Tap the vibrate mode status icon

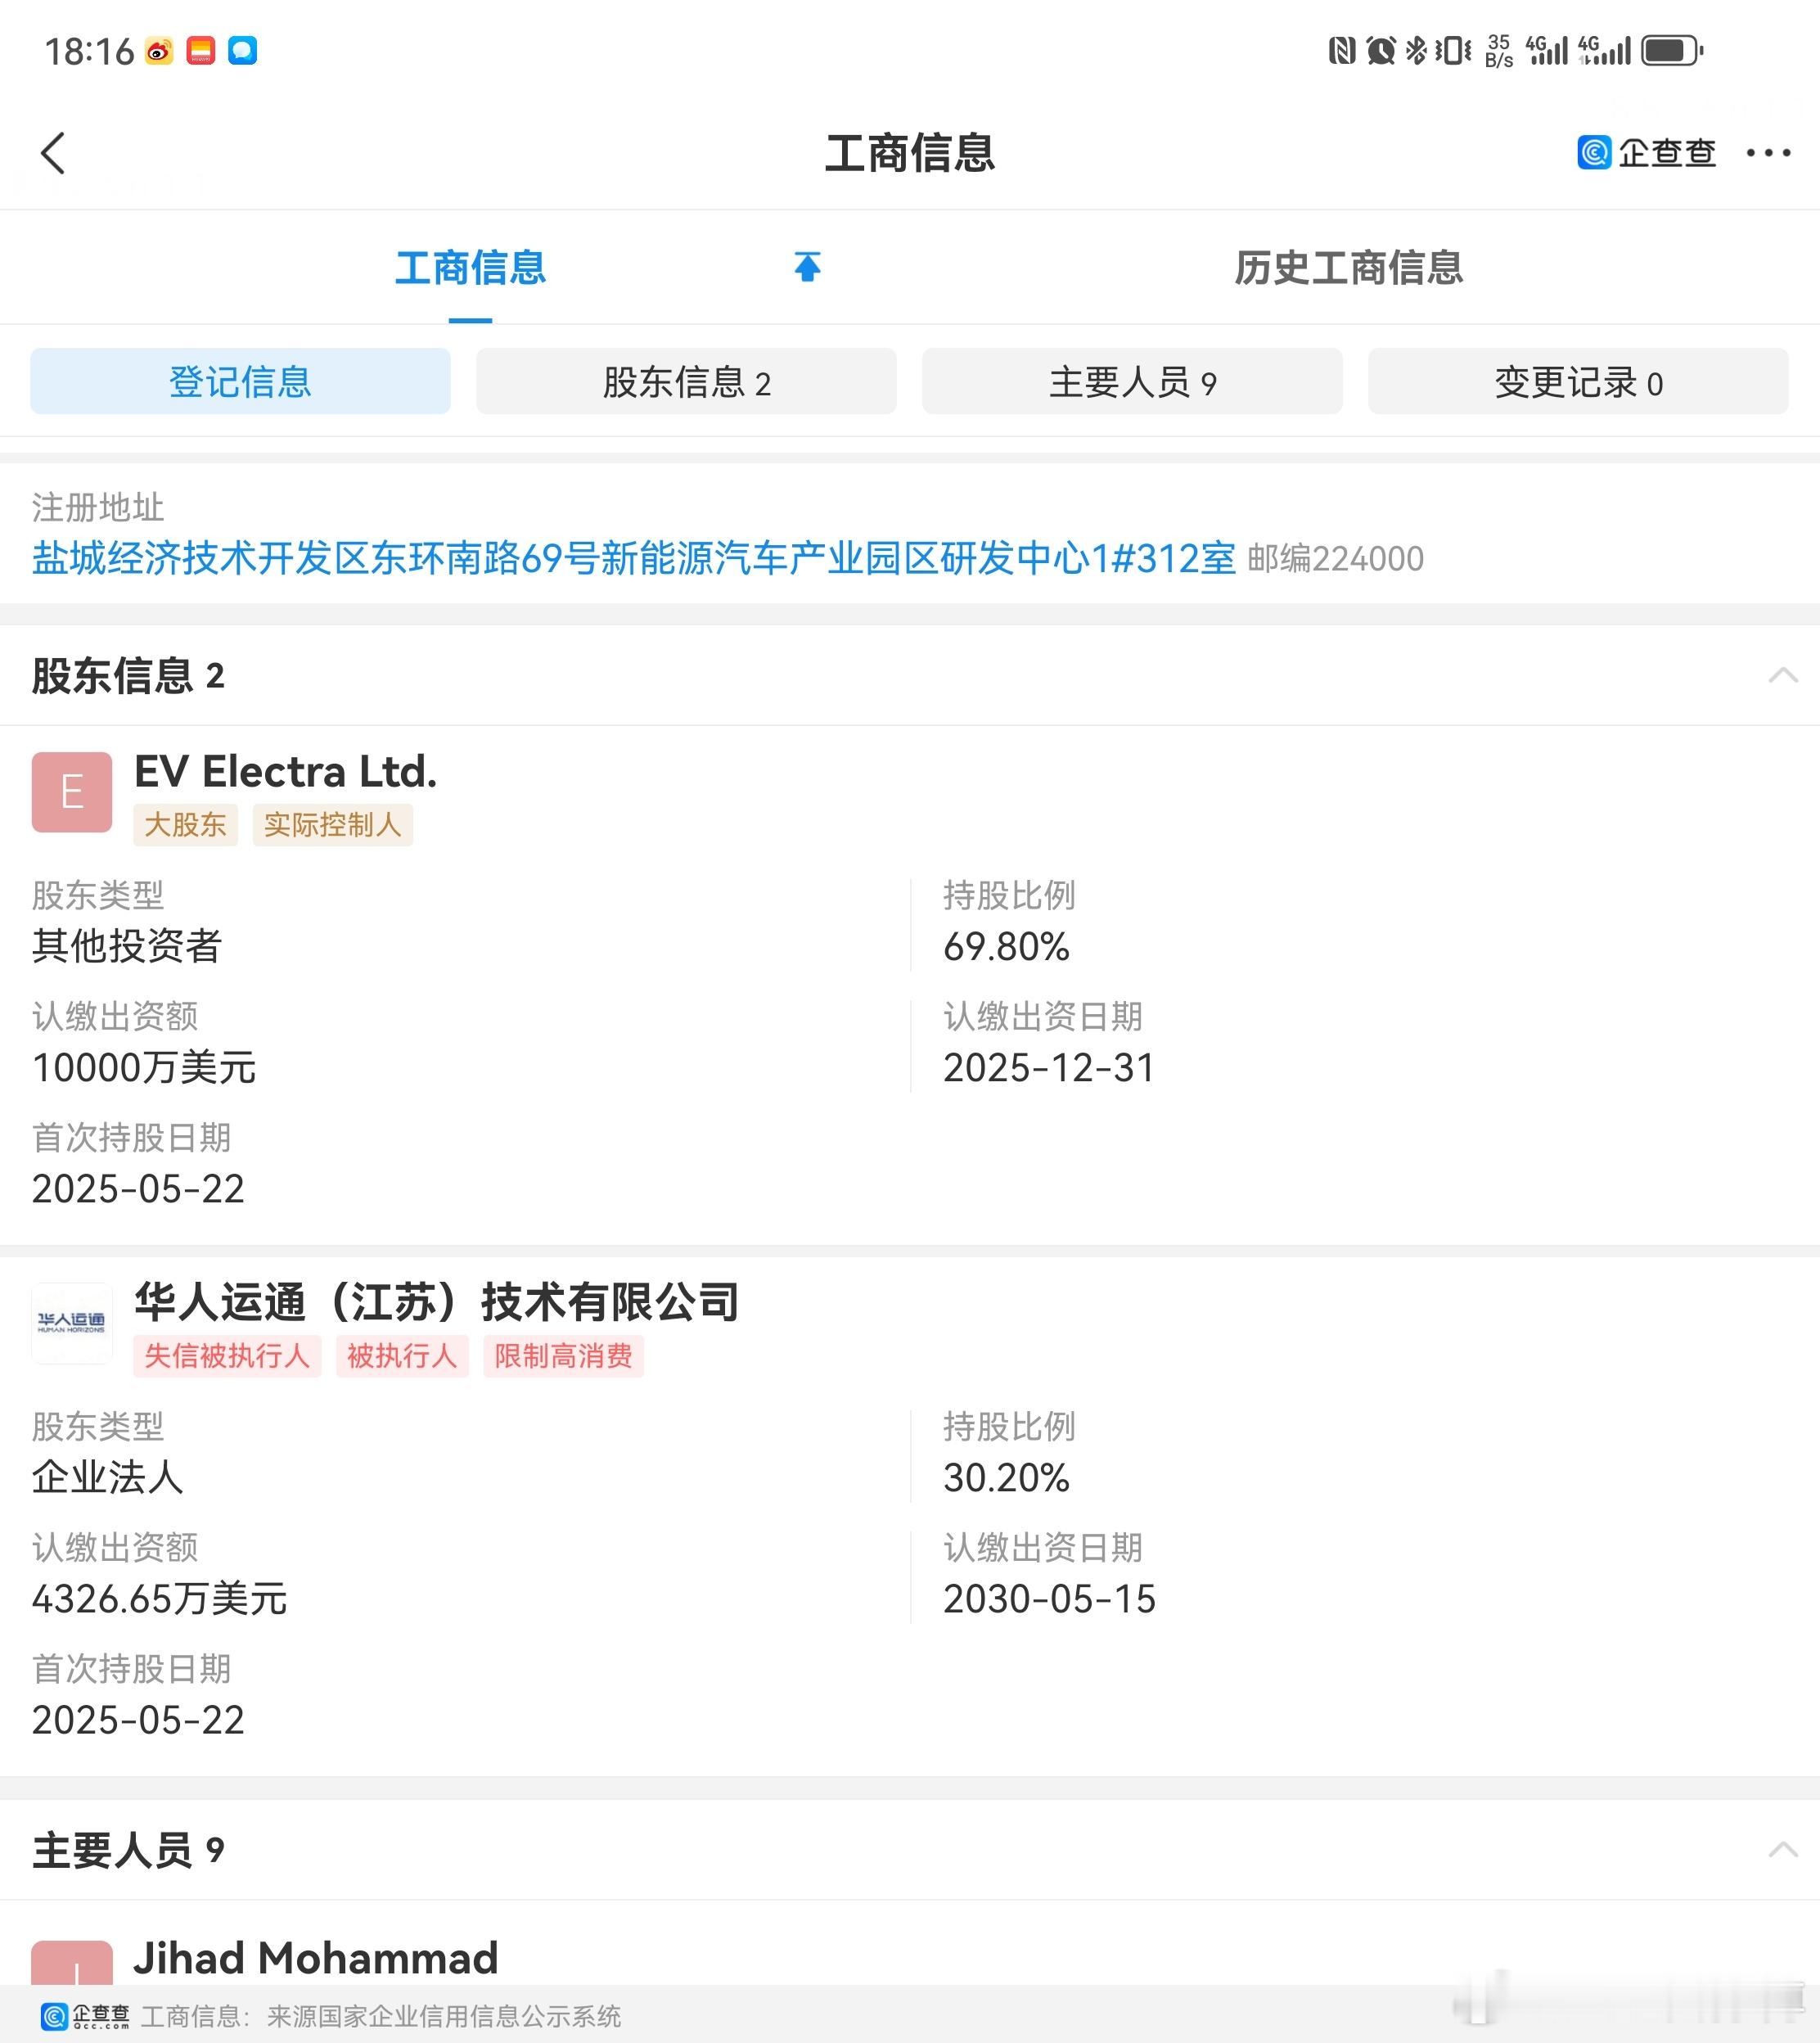pos(1453,50)
